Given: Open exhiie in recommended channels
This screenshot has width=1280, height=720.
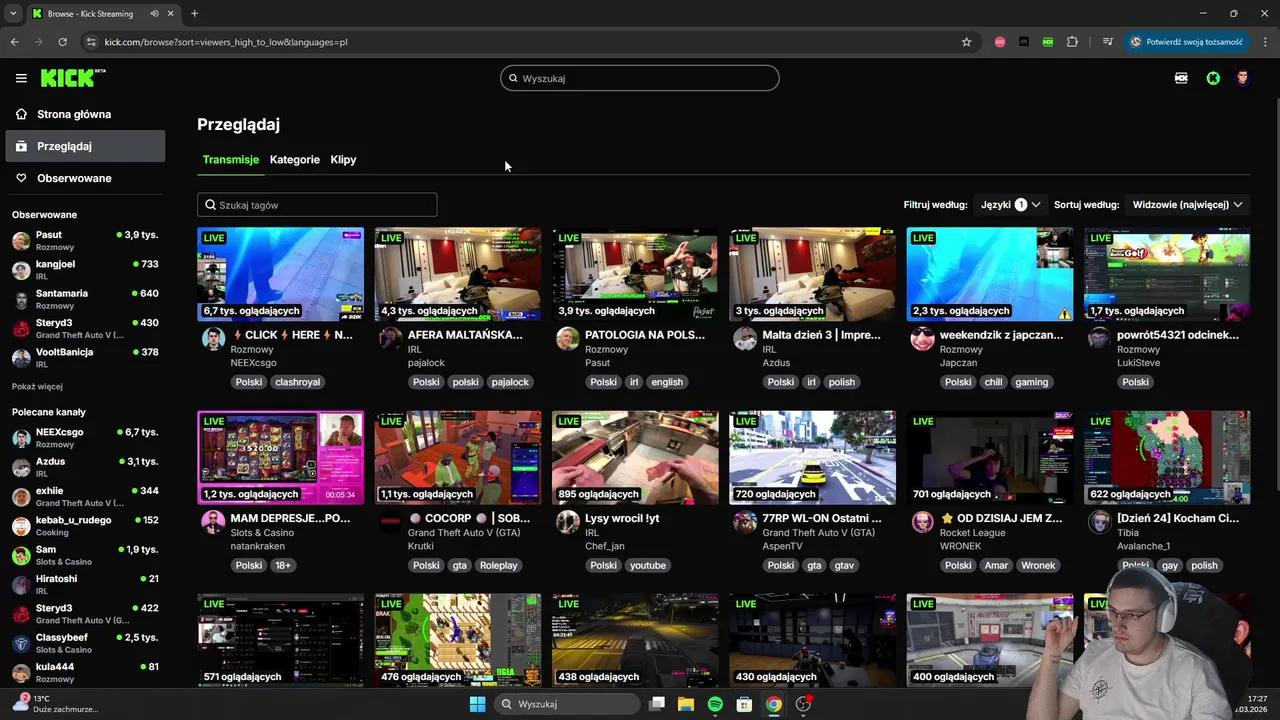Looking at the screenshot, I should (85, 496).
